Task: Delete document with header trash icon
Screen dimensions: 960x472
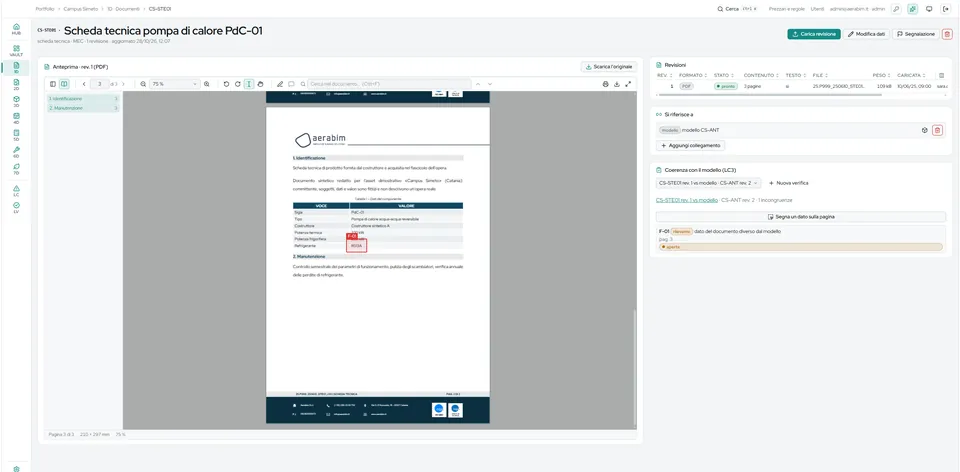Action: coord(947,34)
